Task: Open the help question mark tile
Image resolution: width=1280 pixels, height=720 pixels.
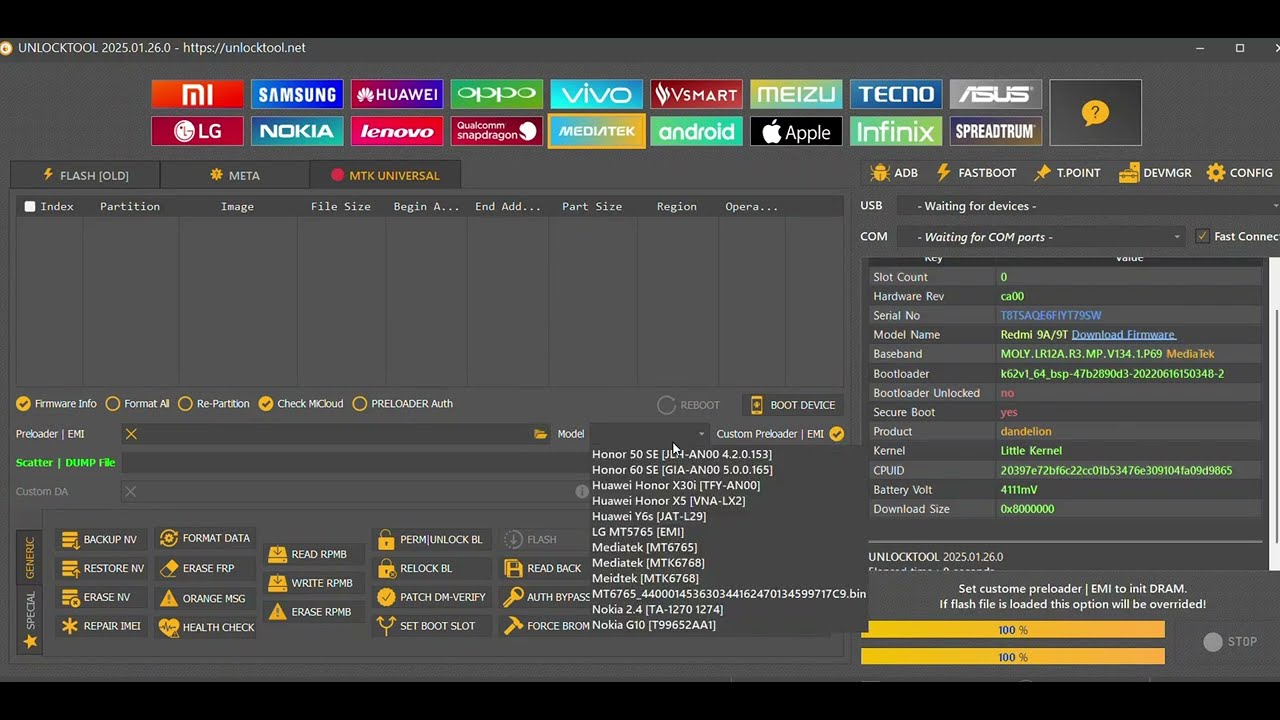Action: [1096, 112]
